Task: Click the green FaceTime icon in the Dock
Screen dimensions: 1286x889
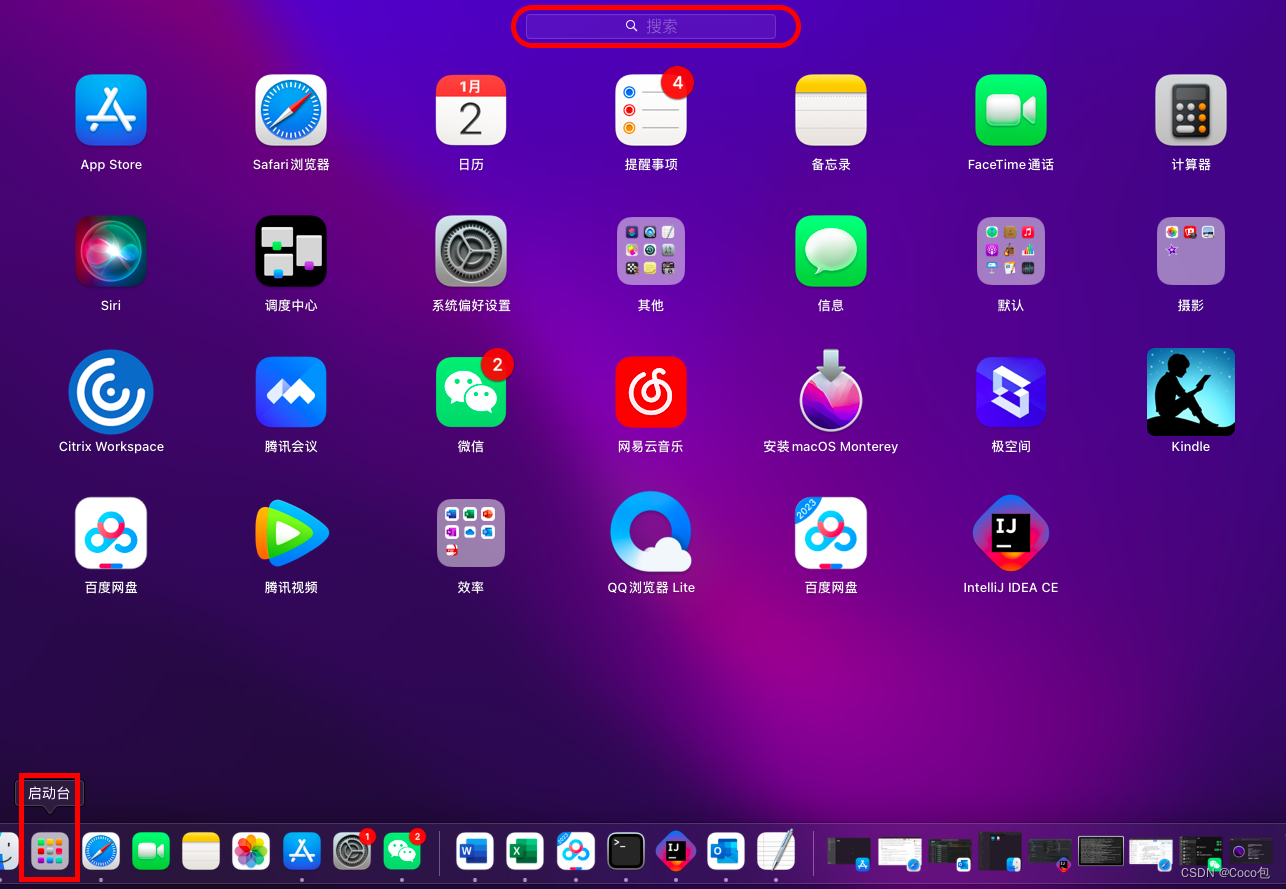Action: [151, 851]
